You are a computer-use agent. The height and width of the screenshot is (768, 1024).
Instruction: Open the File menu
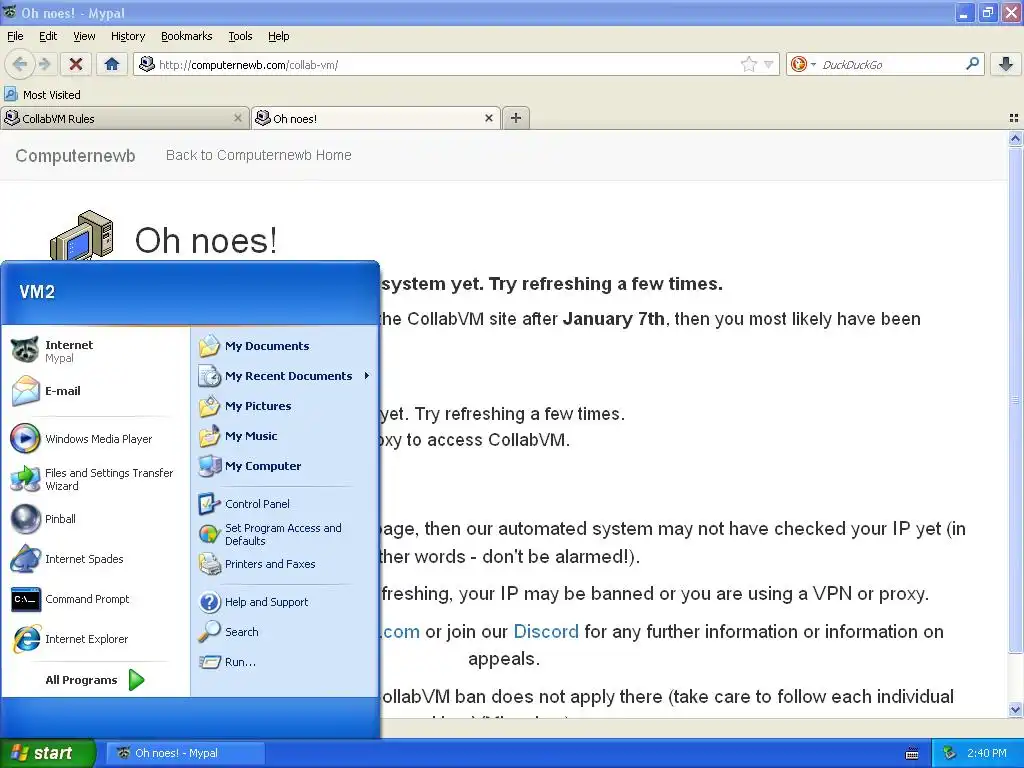15,36
